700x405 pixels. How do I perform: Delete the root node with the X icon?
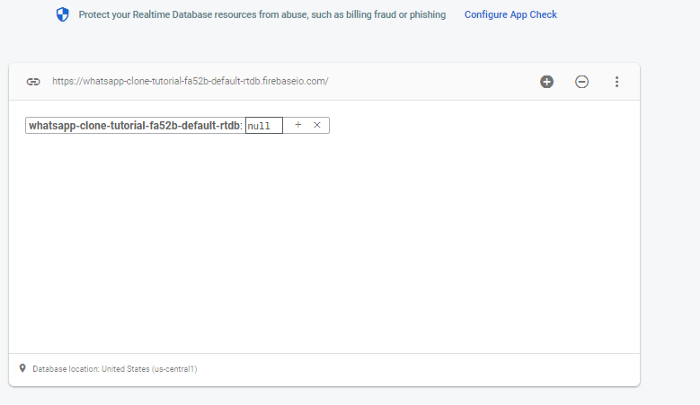317,125
